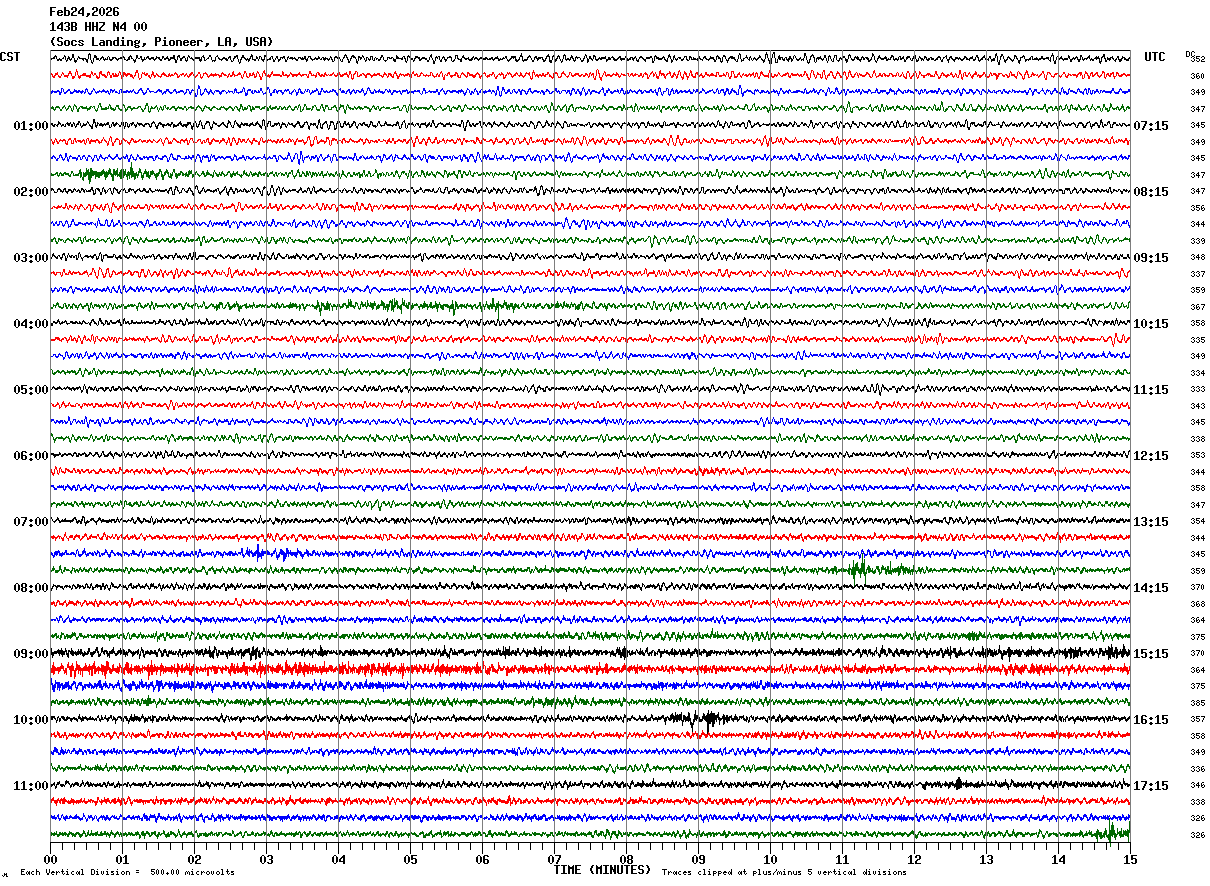Select the 08:00 CST time label
Viewport: 1210px width, 886px height.
pyautogui.click(x=31, y=588)
